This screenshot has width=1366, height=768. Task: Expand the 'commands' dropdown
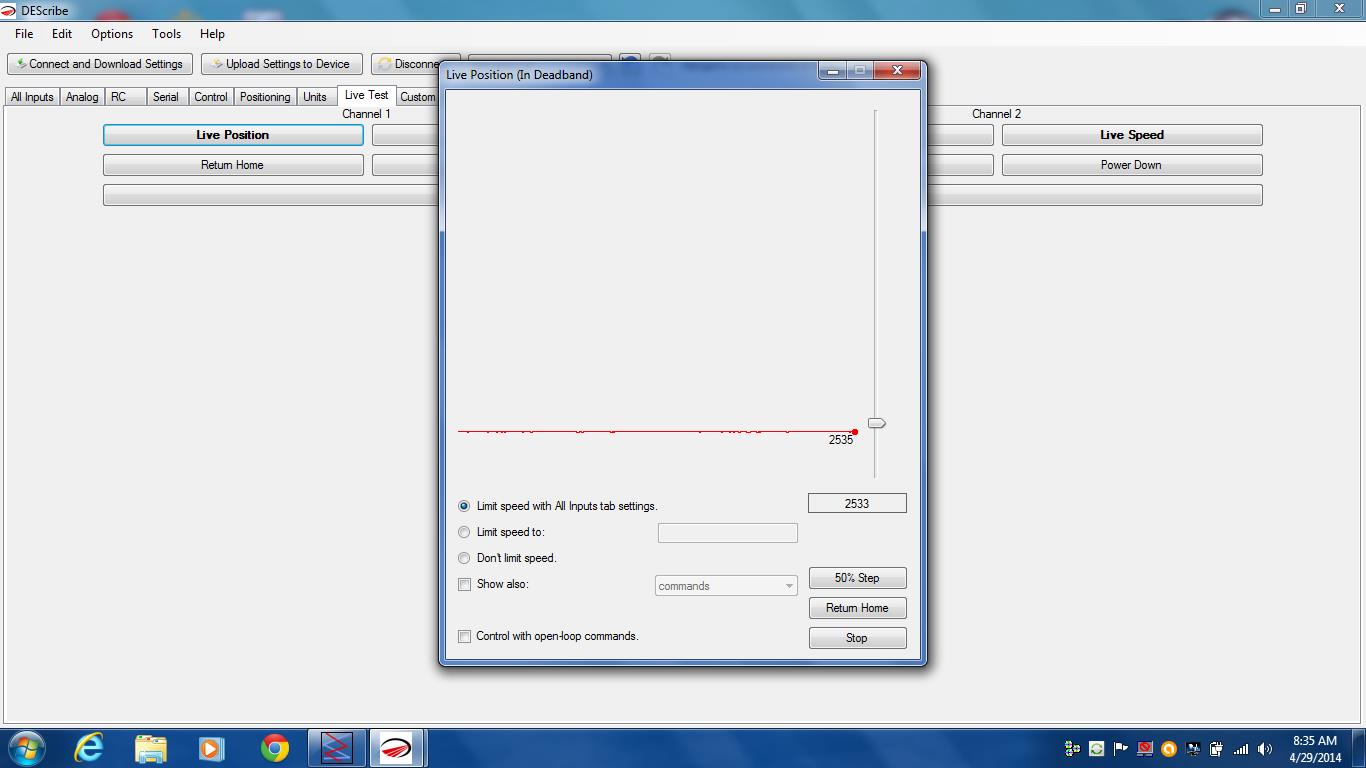click(x=726, y=586)
